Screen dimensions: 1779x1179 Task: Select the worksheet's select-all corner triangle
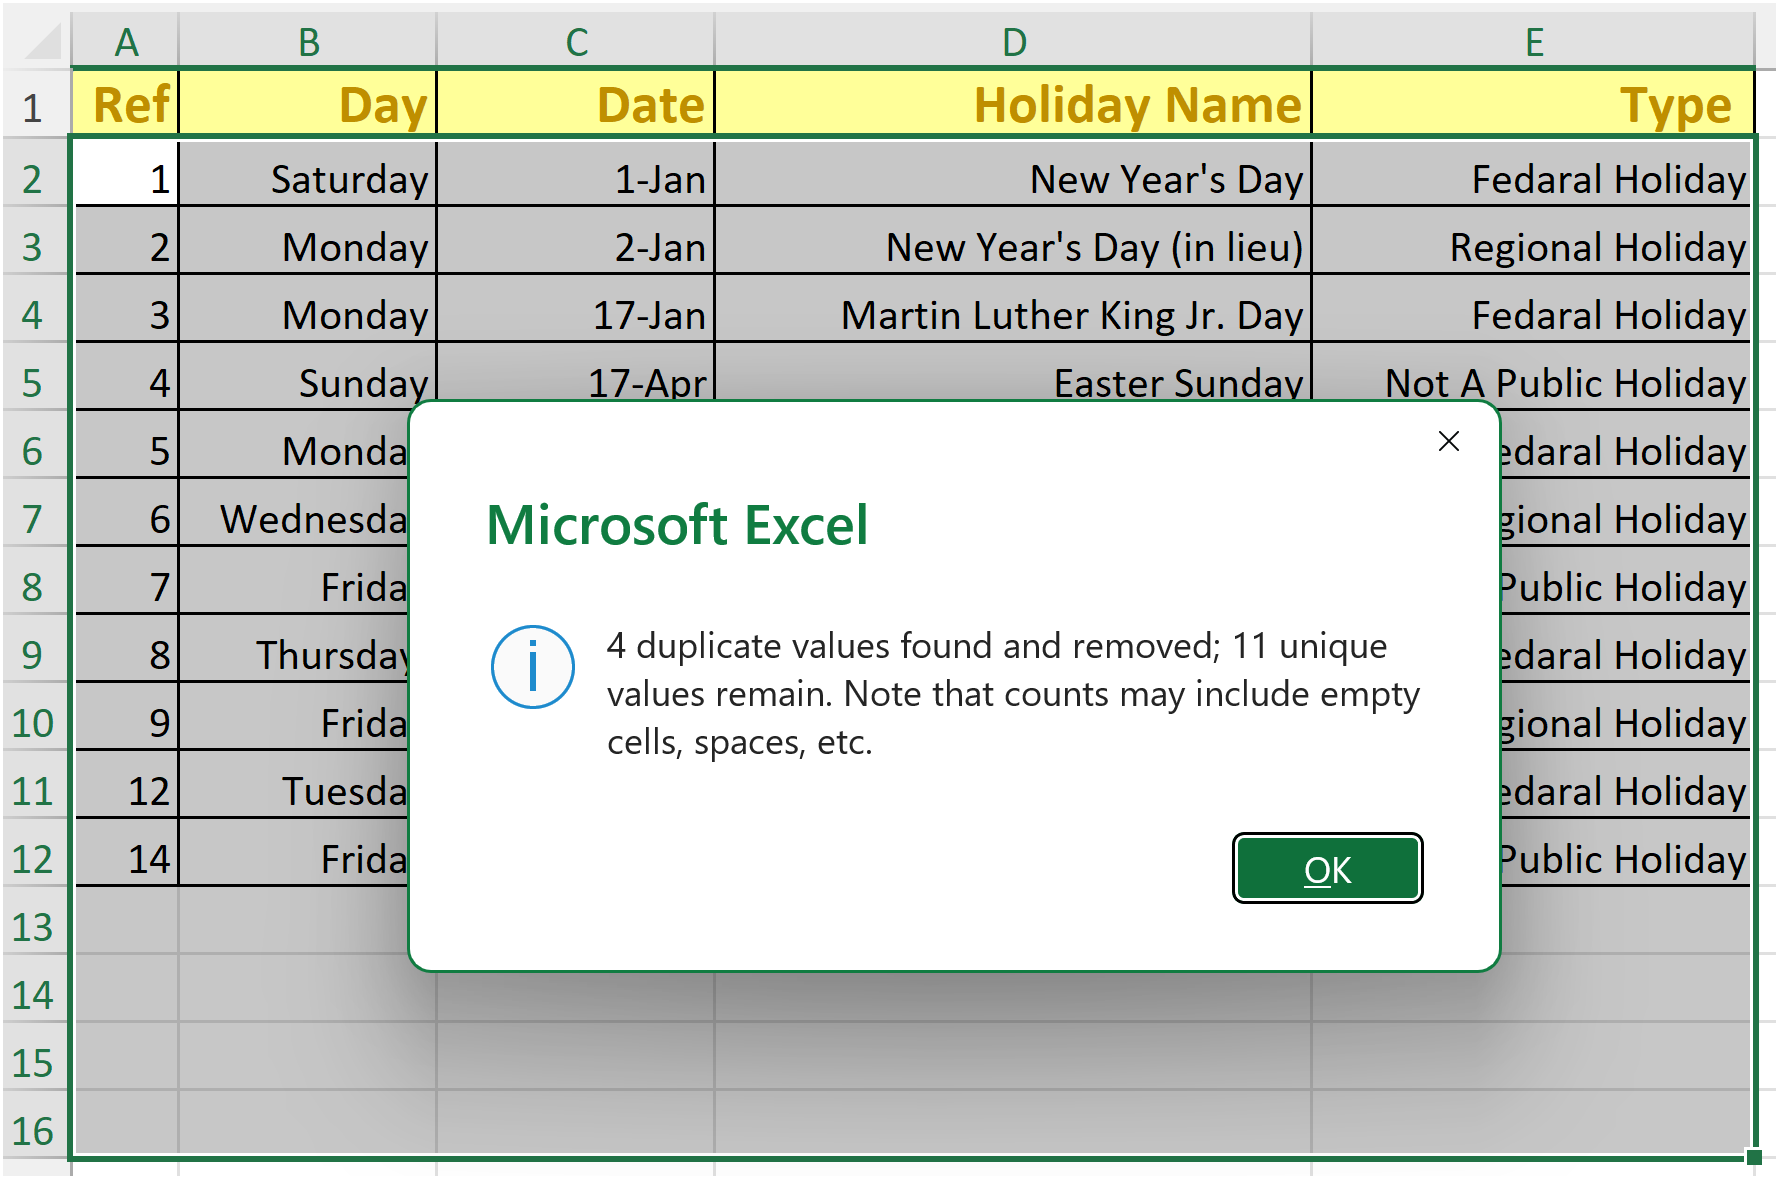click(40, 42)
